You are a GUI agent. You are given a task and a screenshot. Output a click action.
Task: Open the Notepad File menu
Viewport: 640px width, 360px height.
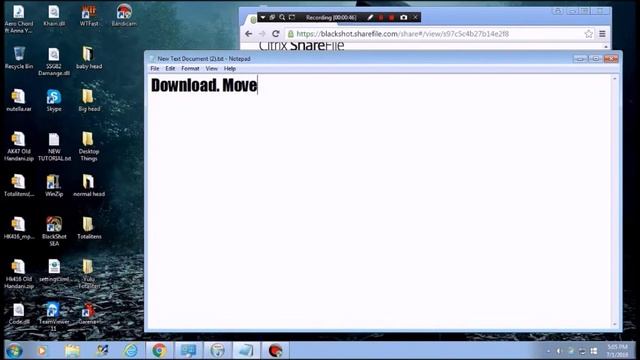click(155, 69)
